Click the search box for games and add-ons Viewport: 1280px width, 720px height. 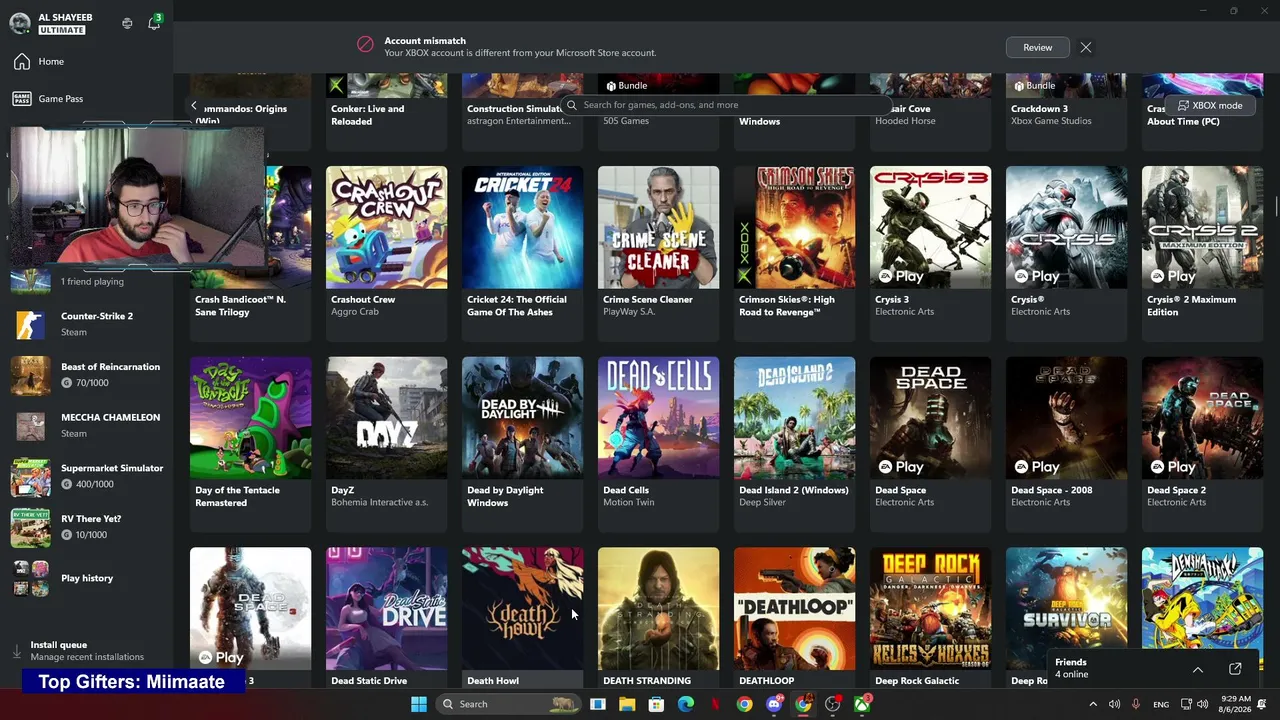tap(726, 105)
